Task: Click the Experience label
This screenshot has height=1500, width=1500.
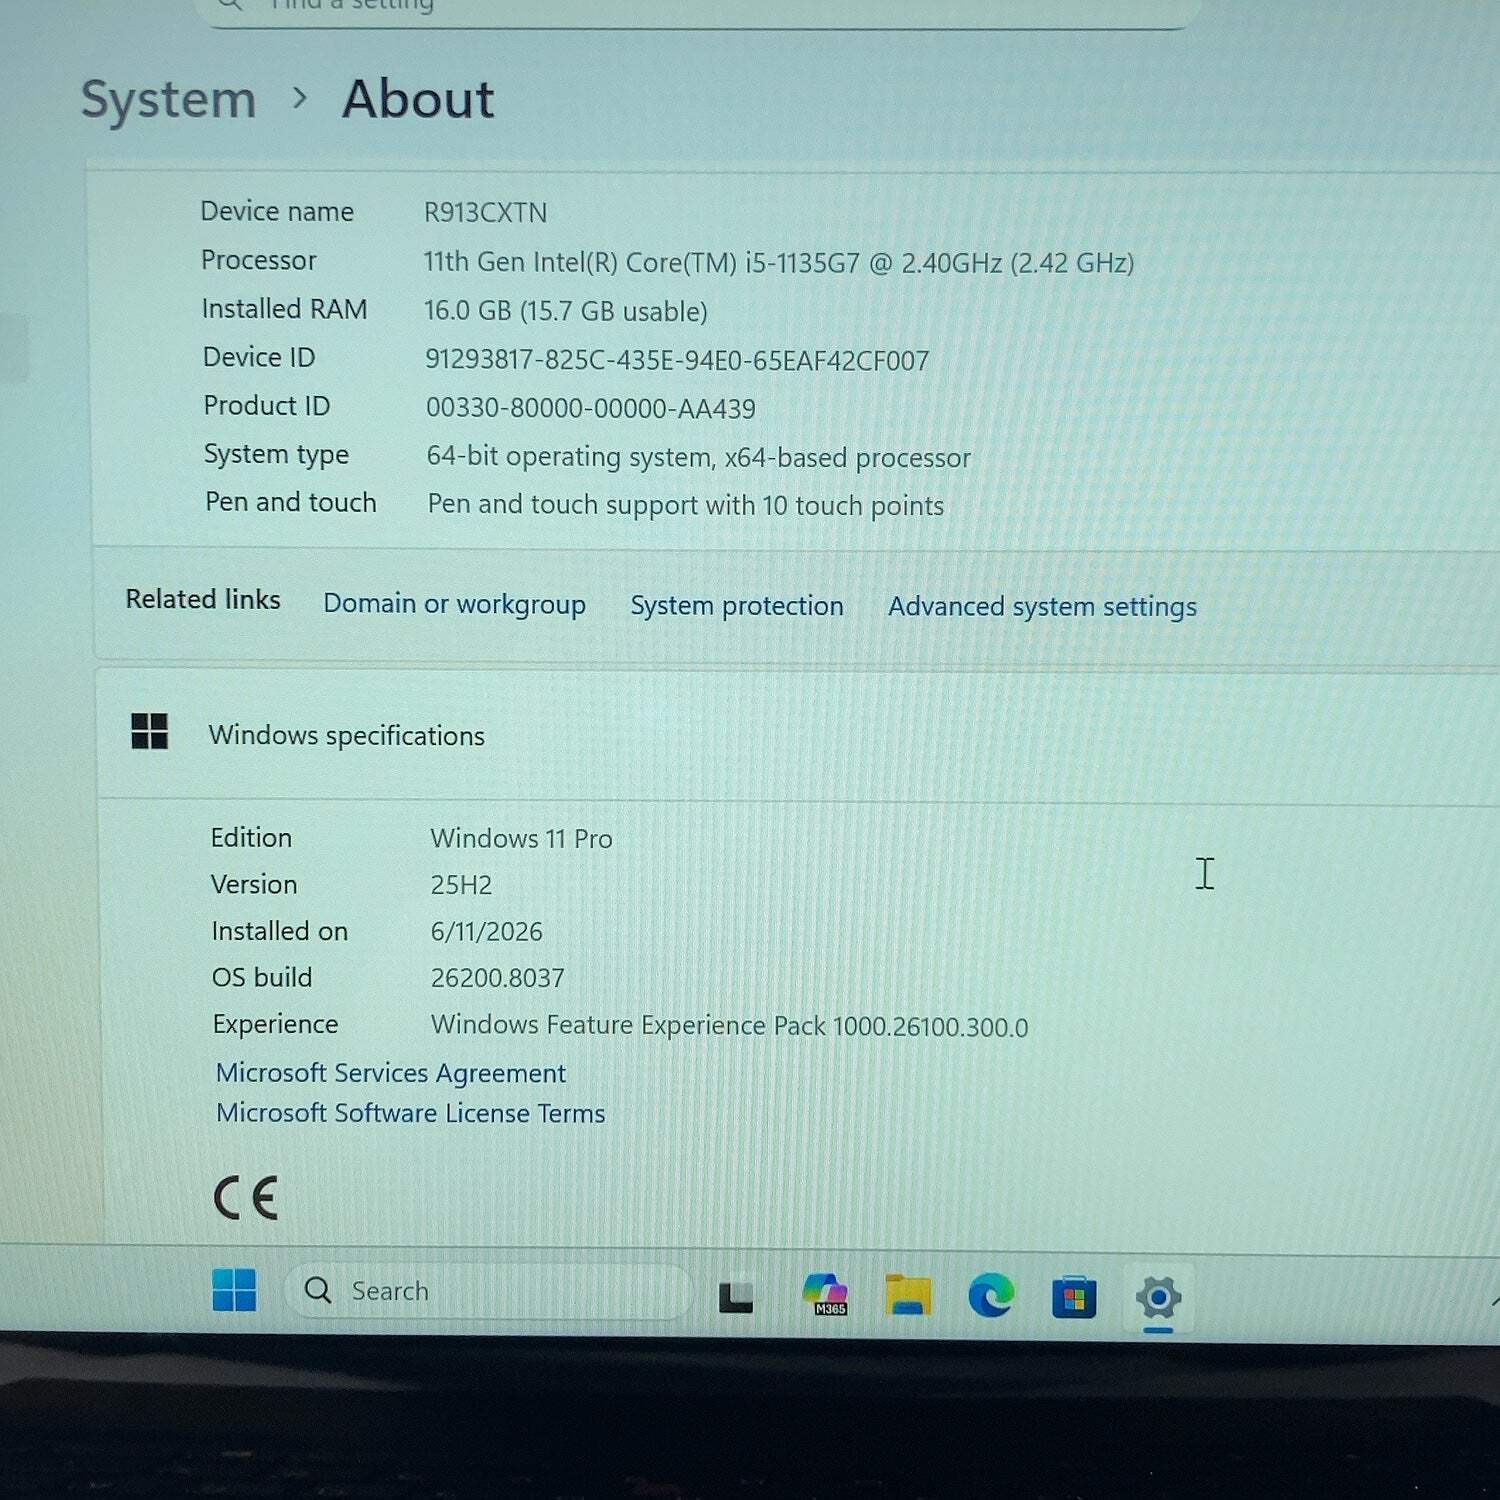Action: [276, 1024]
